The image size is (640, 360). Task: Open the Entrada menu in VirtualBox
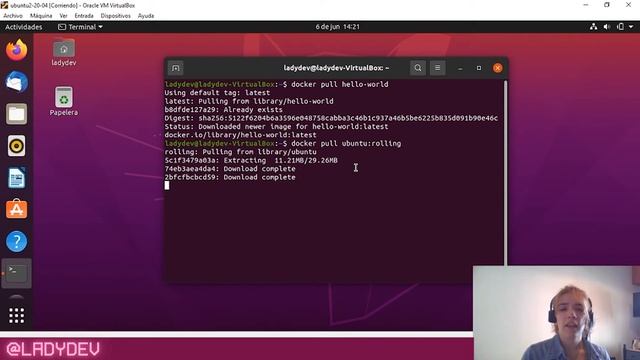coord(84,16)
